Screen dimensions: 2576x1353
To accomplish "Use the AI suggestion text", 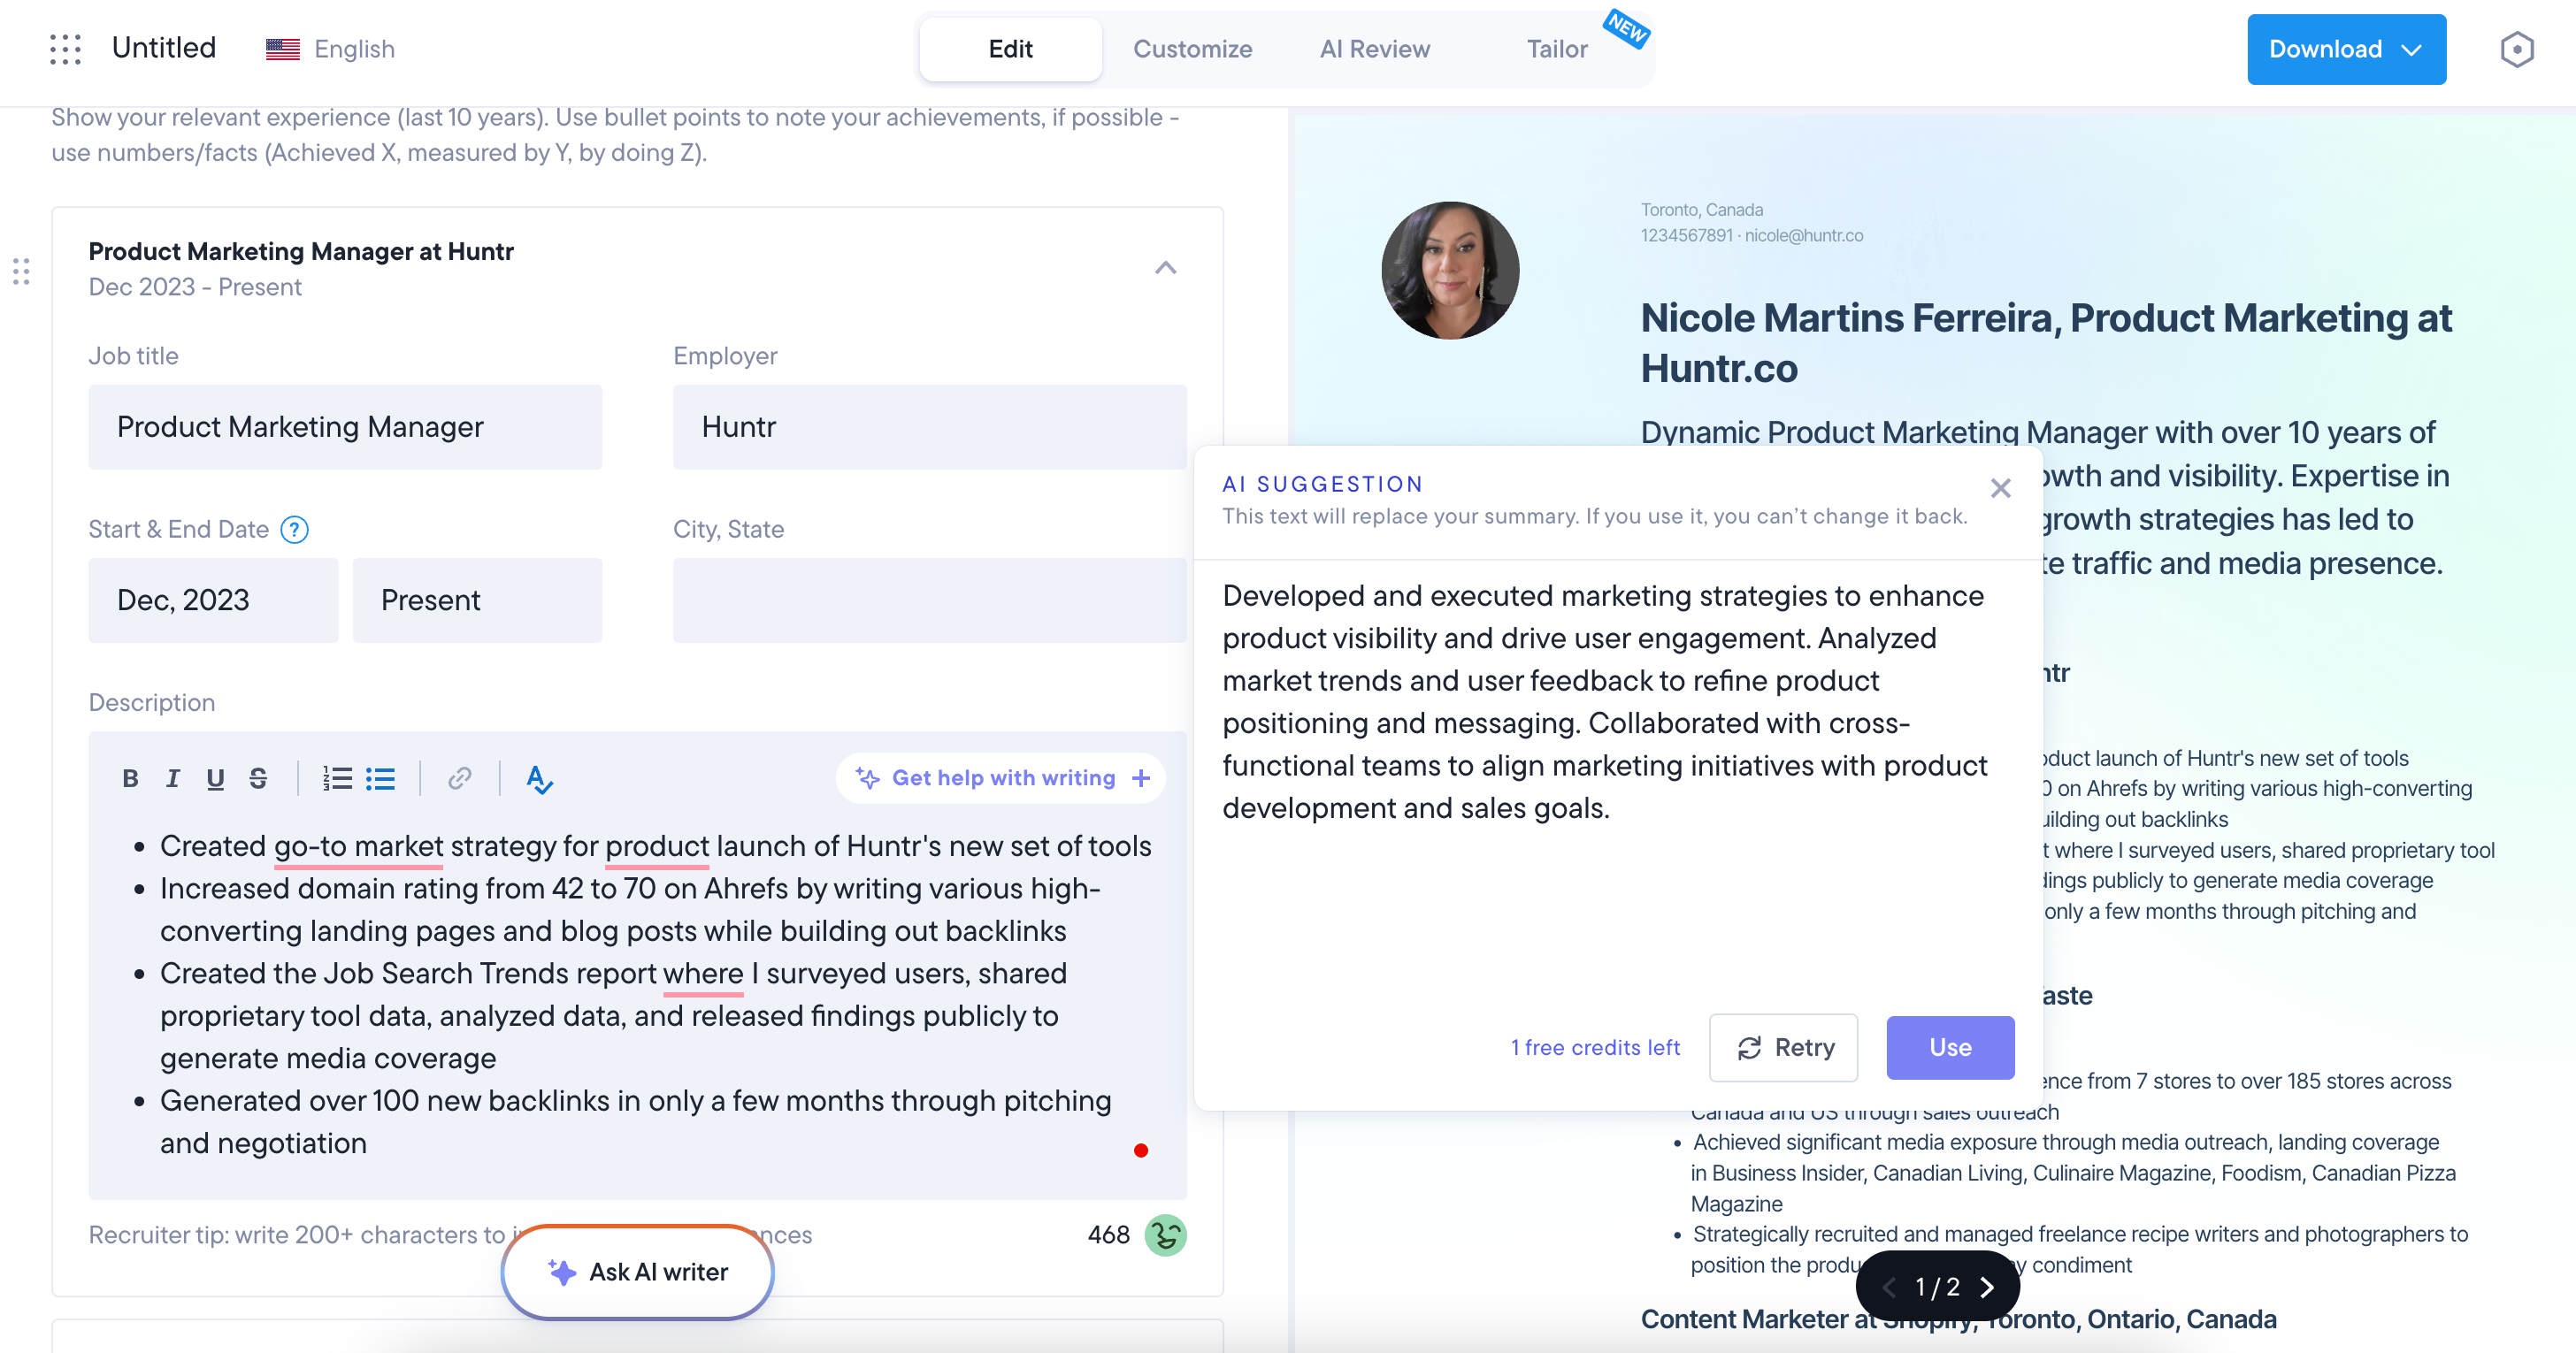I will 1949,1047.
